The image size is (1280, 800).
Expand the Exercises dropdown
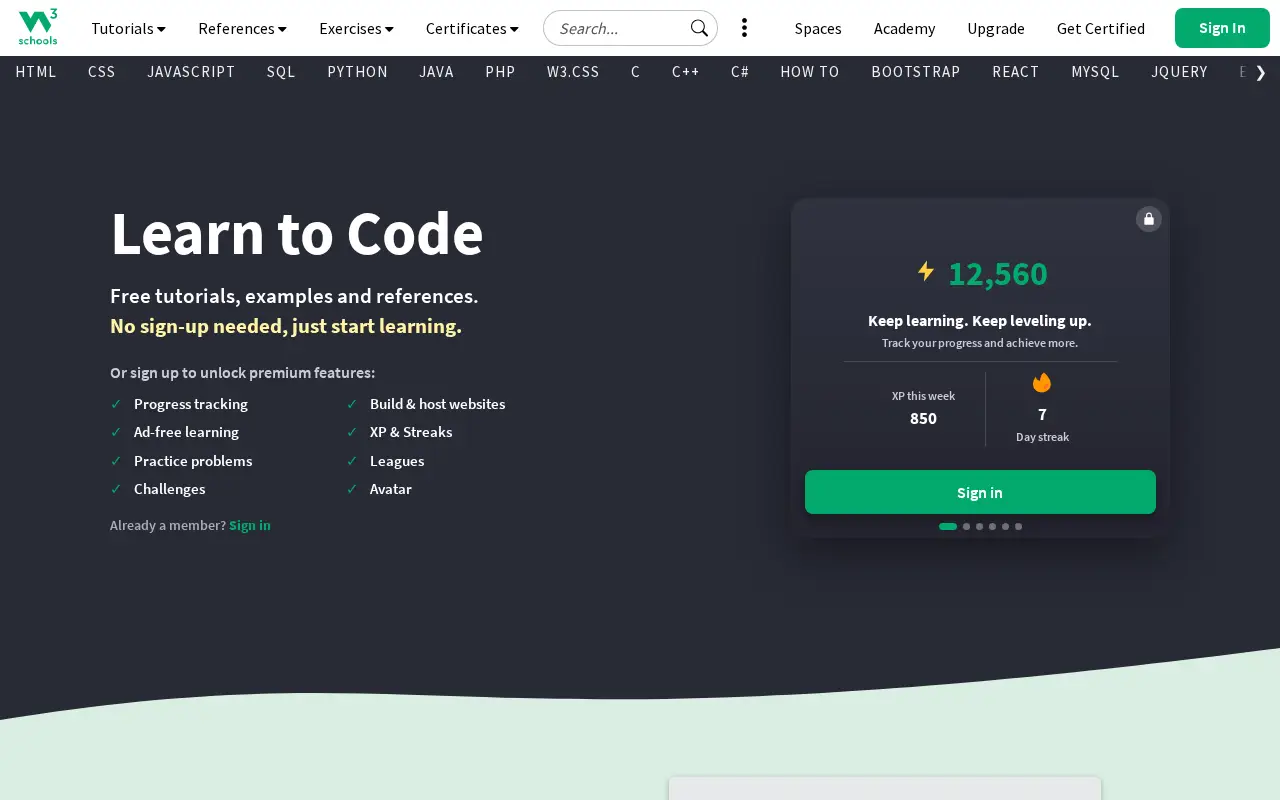[x=356, y=28]
